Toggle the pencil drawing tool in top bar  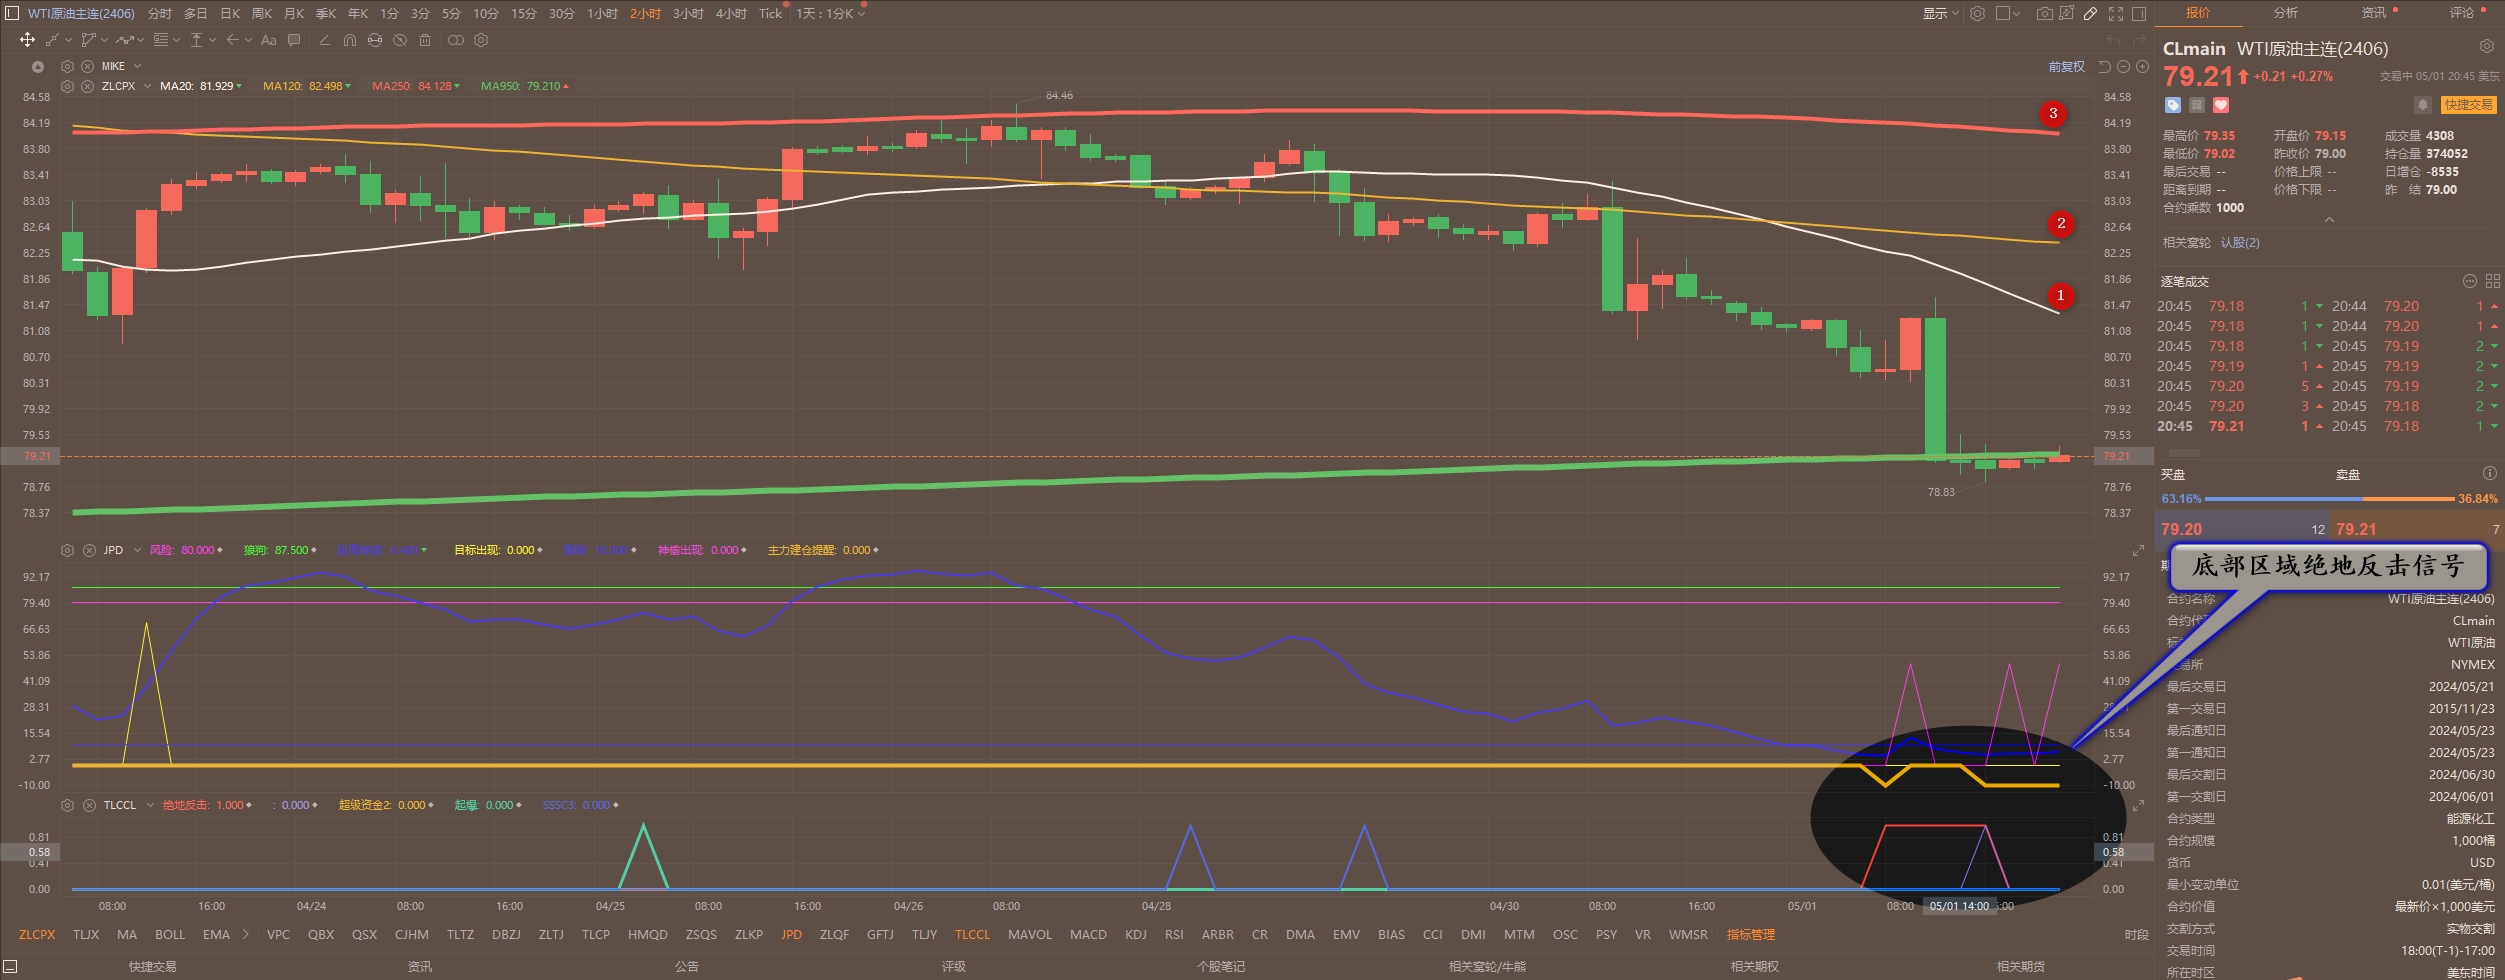tap(2091, 13)
